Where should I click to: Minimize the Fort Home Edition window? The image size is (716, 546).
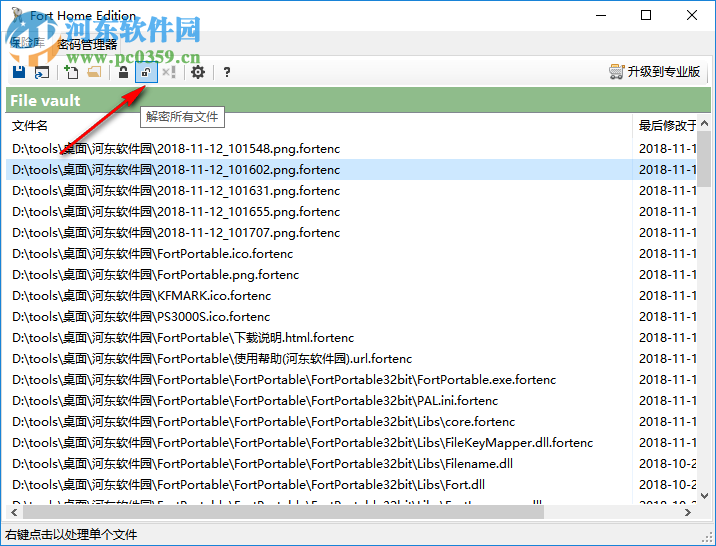click(601, 16)
